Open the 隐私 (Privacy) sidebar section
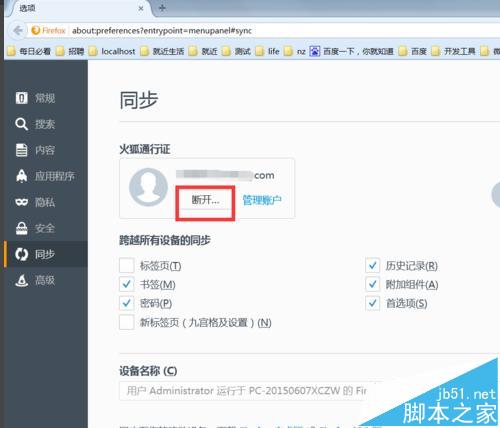 click(x=46, y=202)
